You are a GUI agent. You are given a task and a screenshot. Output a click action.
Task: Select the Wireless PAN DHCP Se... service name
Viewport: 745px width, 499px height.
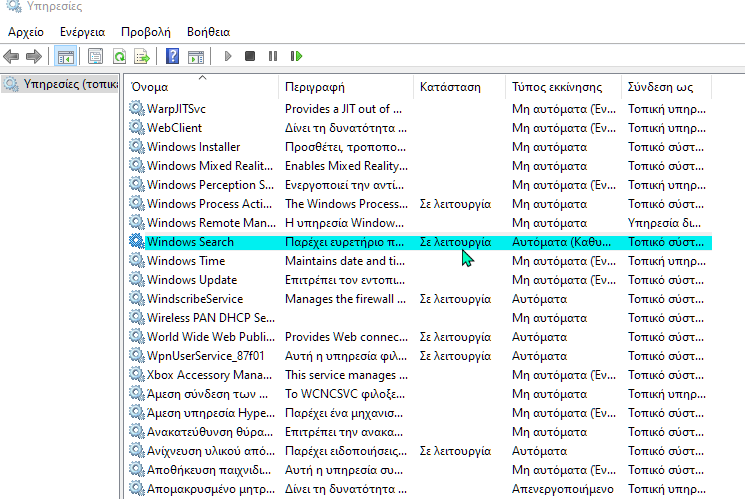click(210, 318)
